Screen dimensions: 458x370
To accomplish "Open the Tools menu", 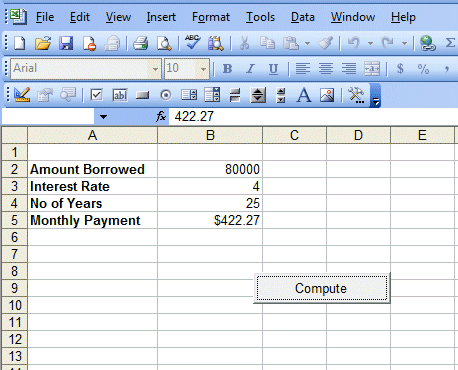I will point(260,17).
